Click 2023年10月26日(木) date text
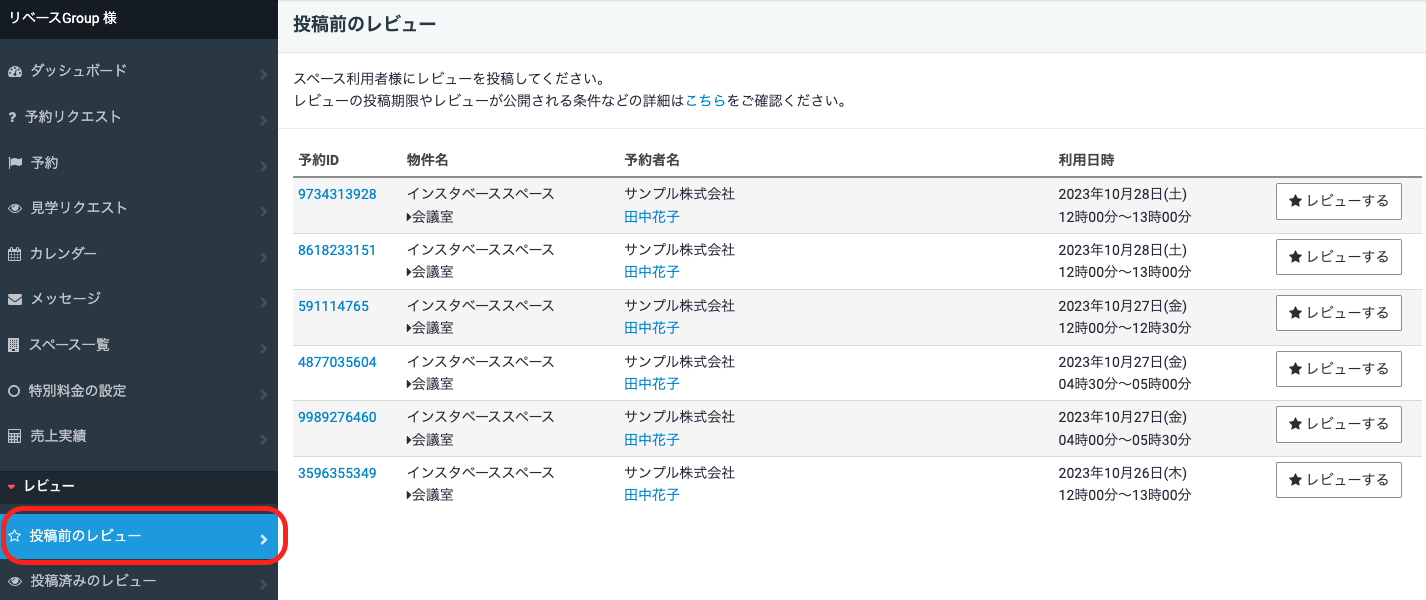This screenshot has width=1426, height=600. [1122, 473]
